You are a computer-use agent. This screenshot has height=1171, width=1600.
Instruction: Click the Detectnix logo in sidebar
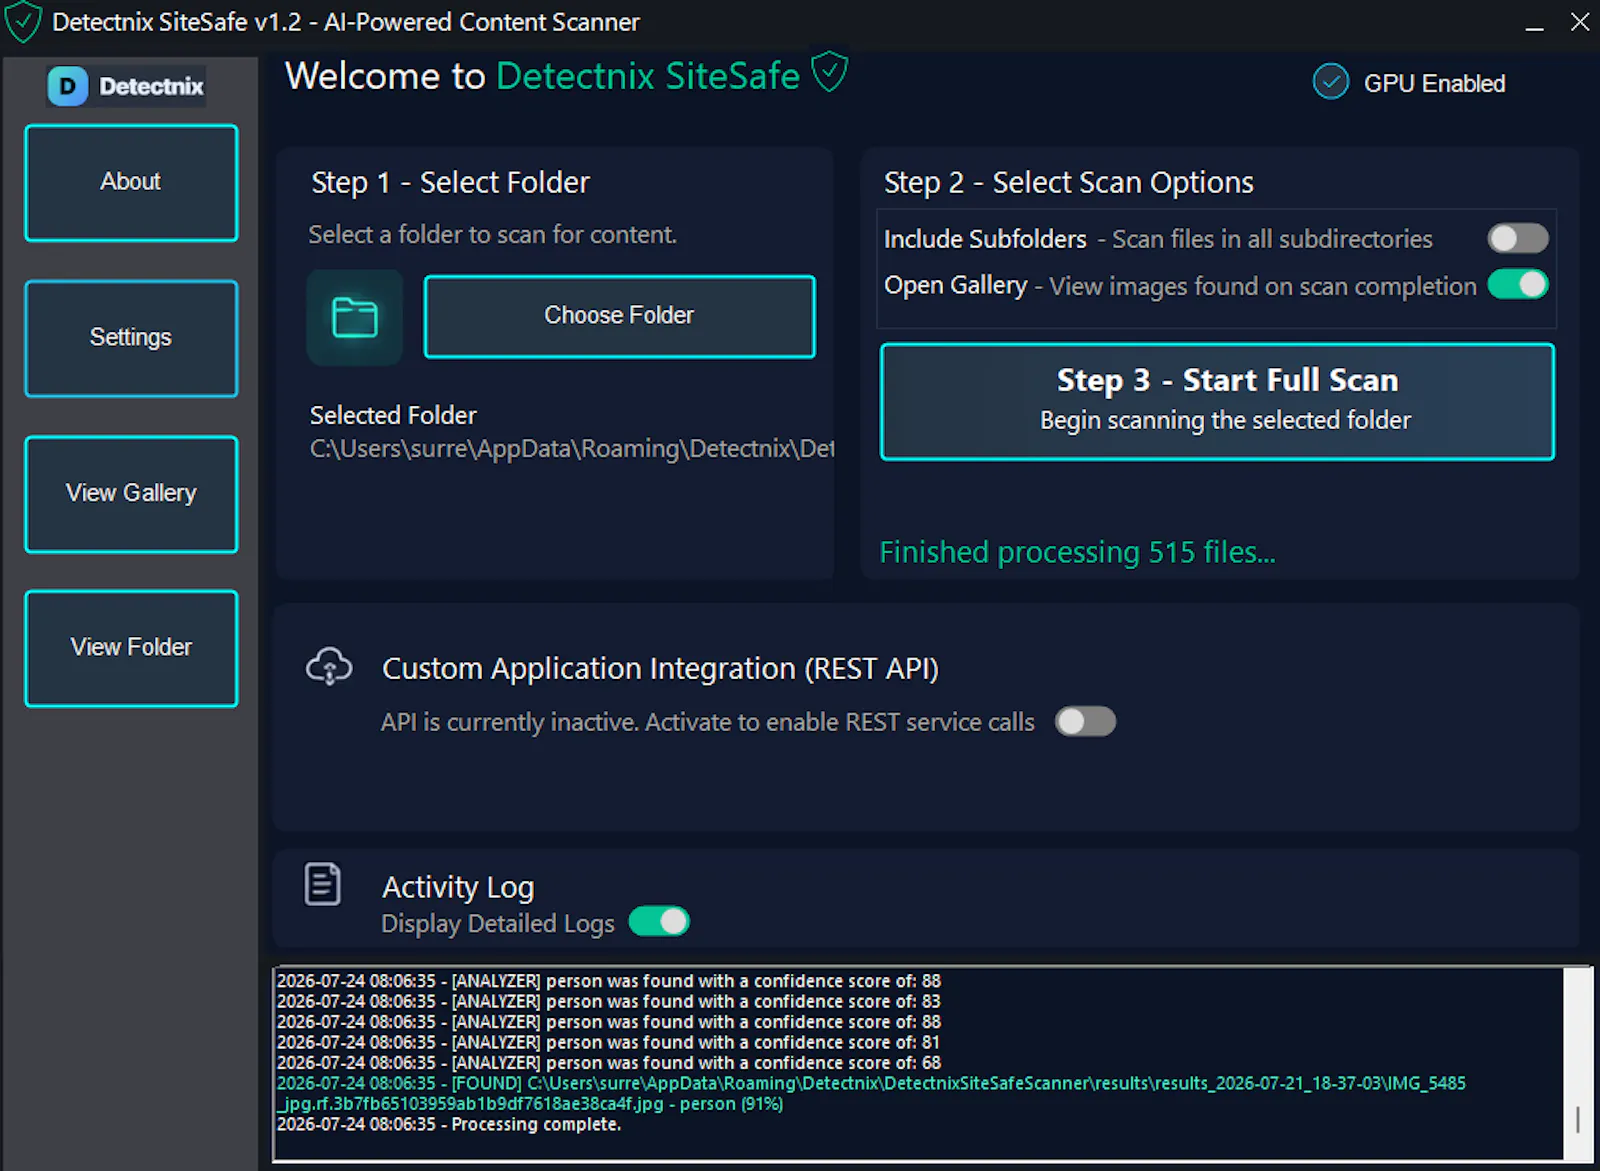tap(126, 86)
